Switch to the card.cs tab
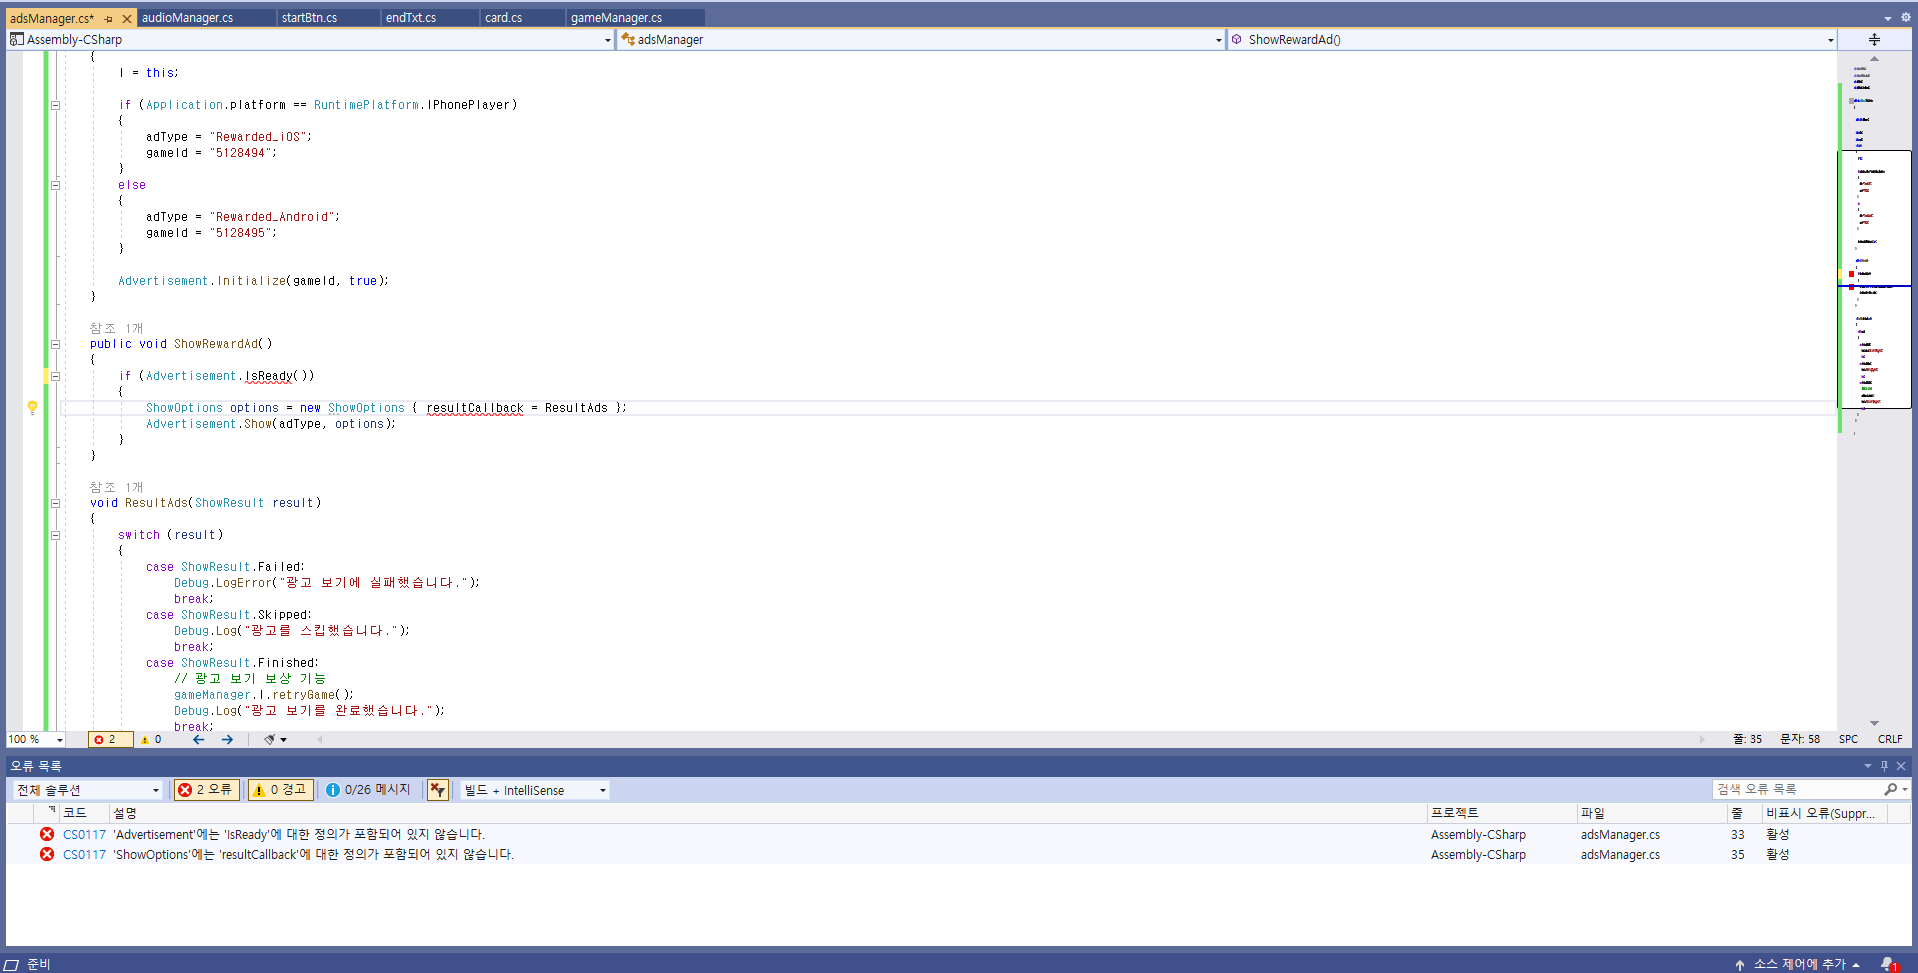Screen dimensions: 1918x973 point(521,18)
